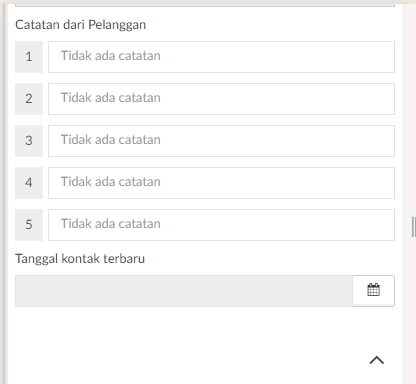Click customer note field number 1

click(x=221, y=57)
